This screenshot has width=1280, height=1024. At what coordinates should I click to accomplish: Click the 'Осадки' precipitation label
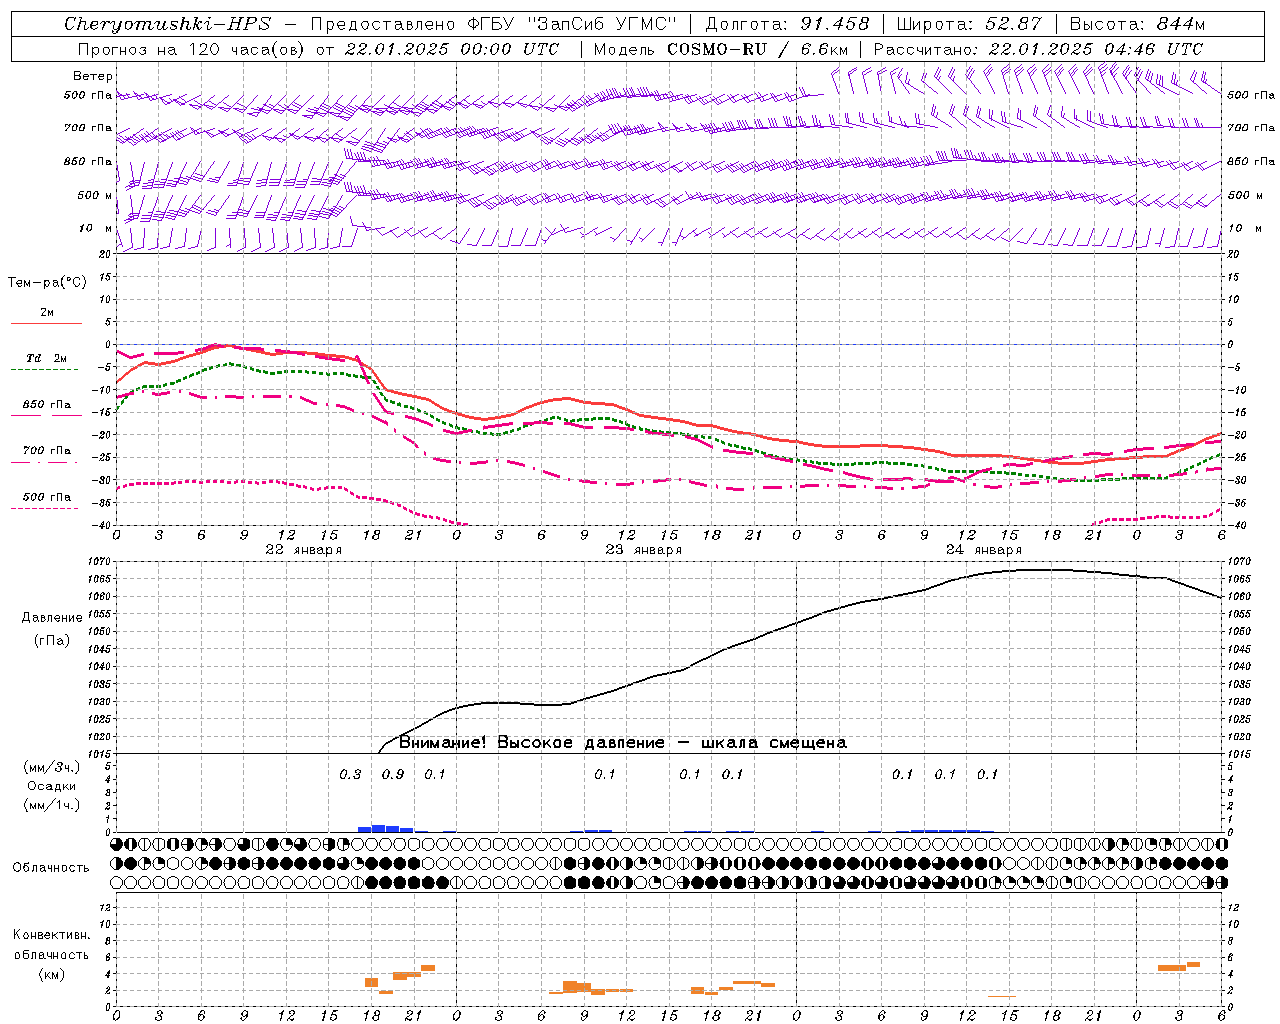coord(51,786)
